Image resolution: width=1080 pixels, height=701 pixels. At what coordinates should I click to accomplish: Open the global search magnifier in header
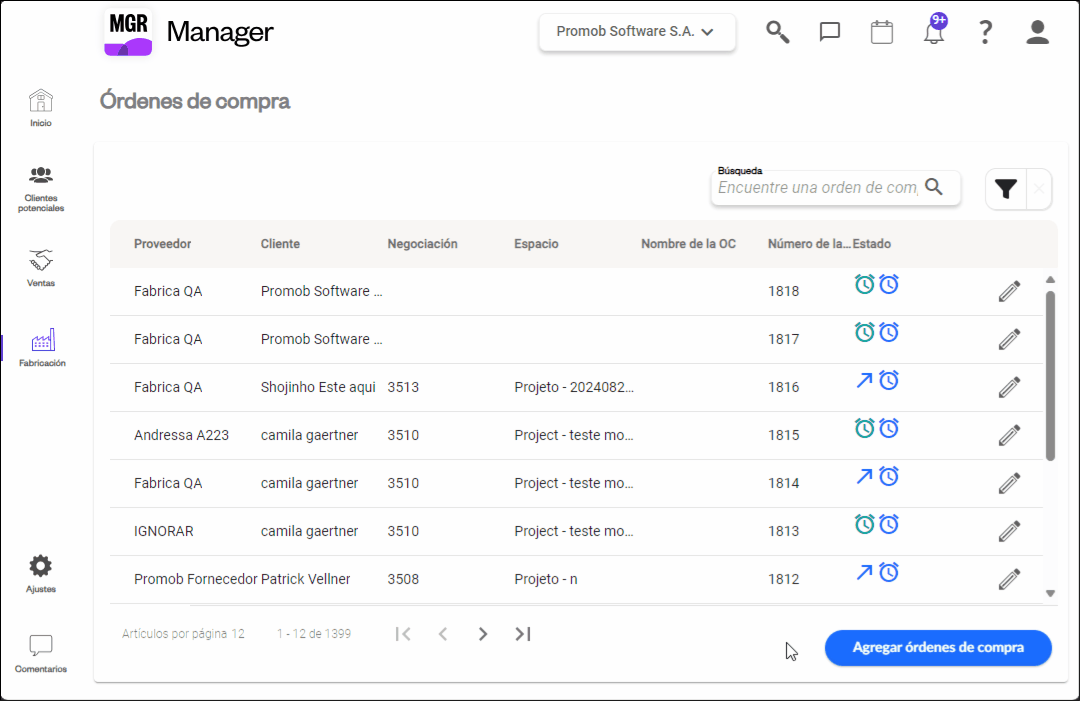pyautogui.click(x=778, y=32)
